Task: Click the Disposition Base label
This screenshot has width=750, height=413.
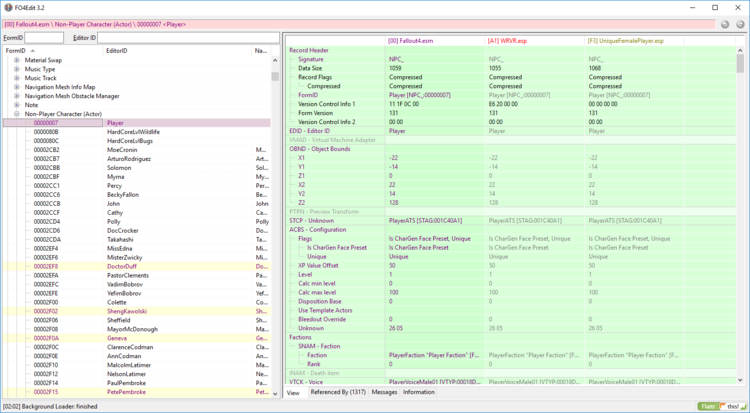Action: tap(320, 301)
